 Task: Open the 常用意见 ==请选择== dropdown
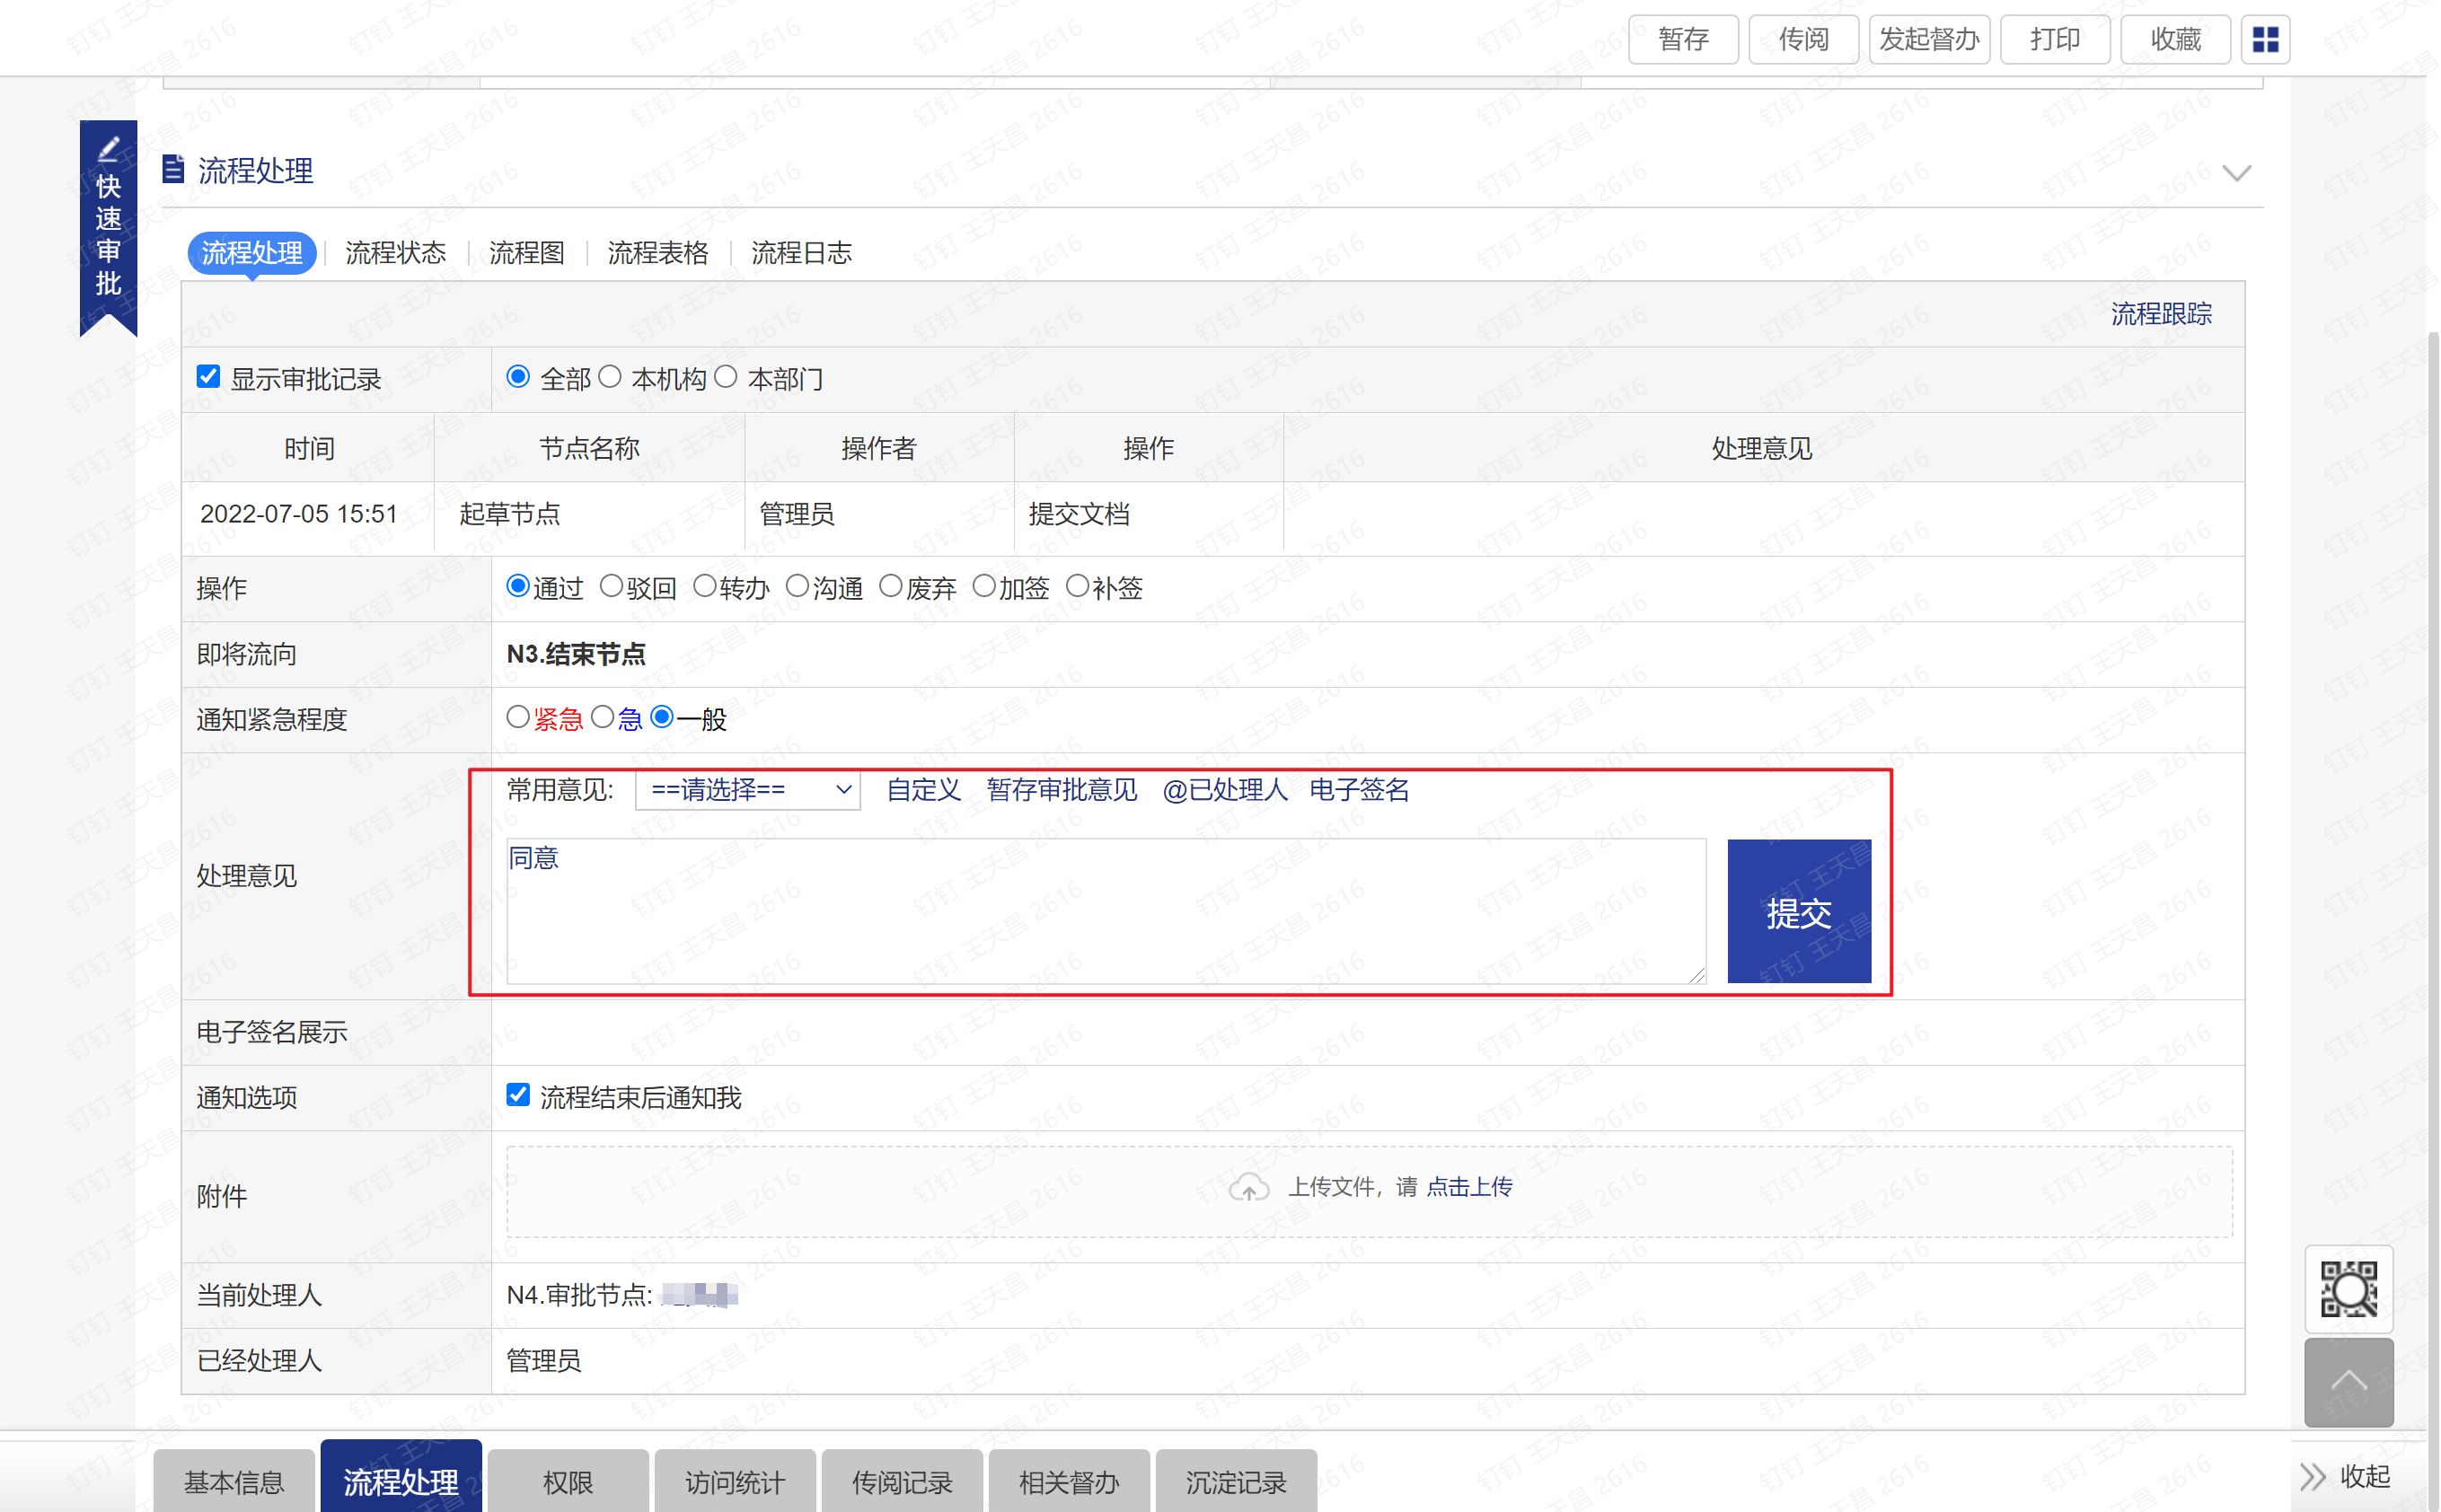[x=748, y=790]
